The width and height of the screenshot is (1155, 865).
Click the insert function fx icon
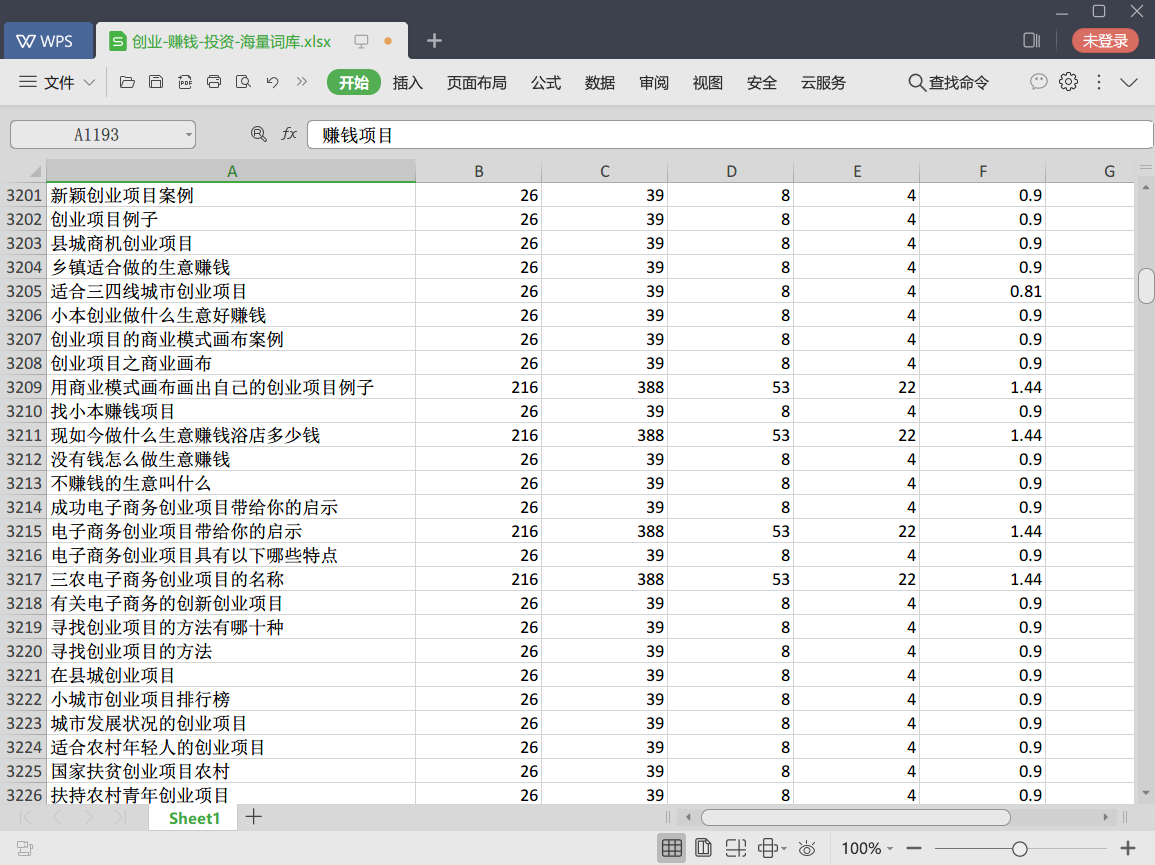point(289,134)
